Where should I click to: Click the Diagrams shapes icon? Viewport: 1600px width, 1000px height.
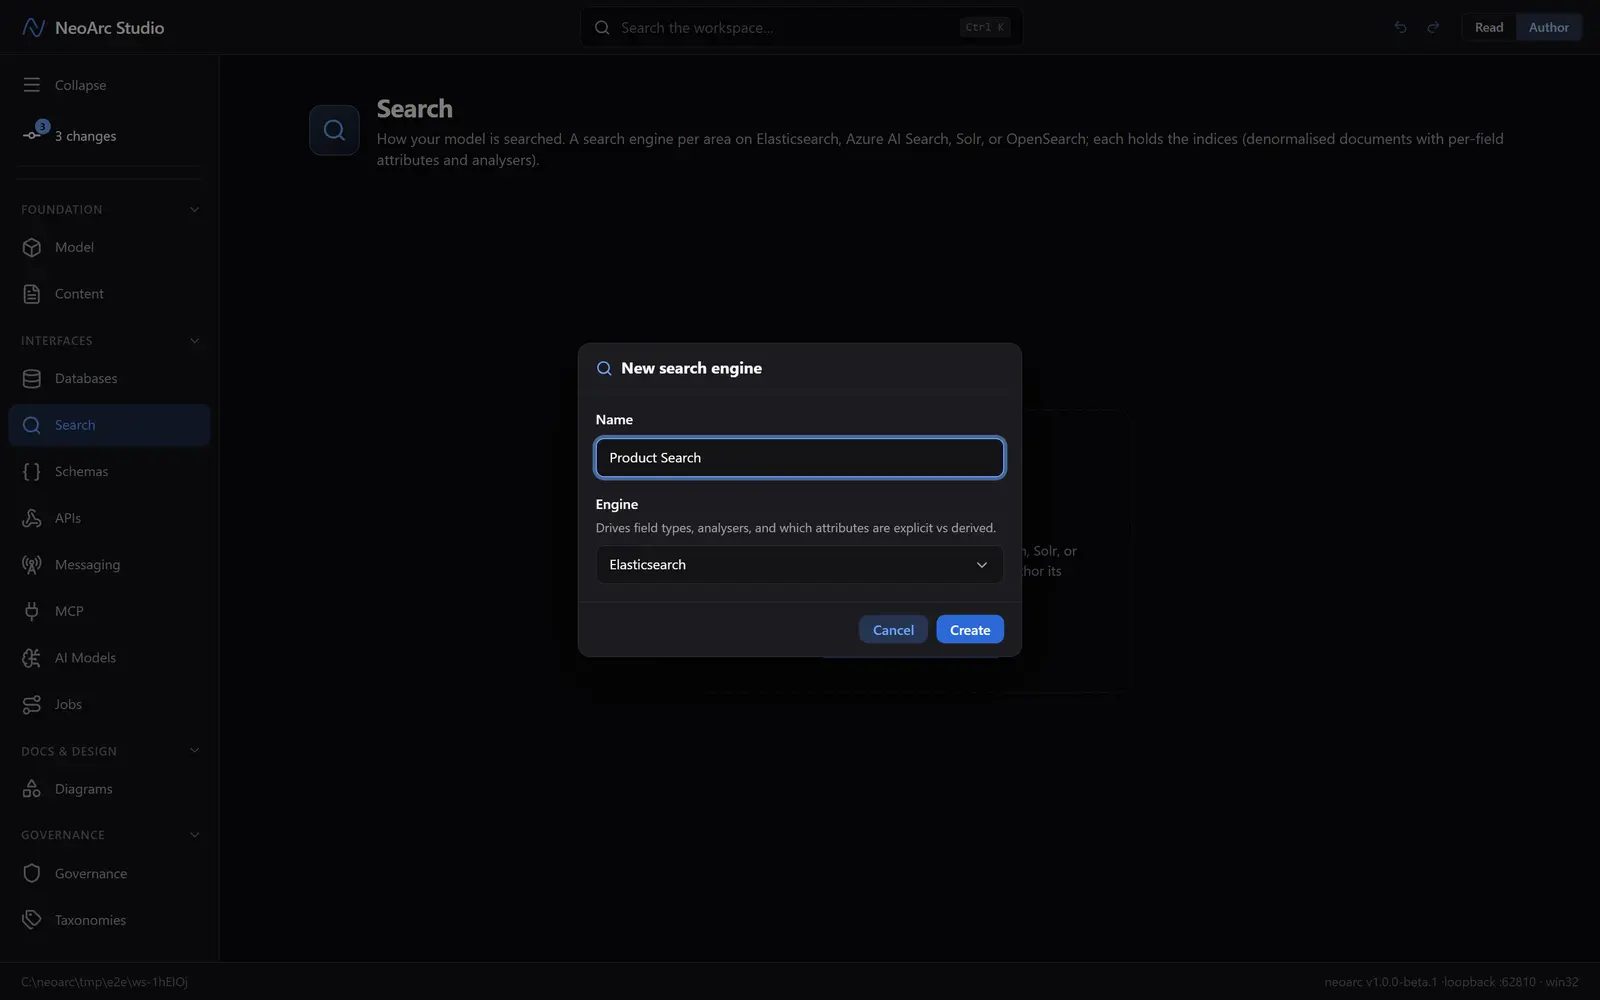pyautogui.click(x=32, y=789)
